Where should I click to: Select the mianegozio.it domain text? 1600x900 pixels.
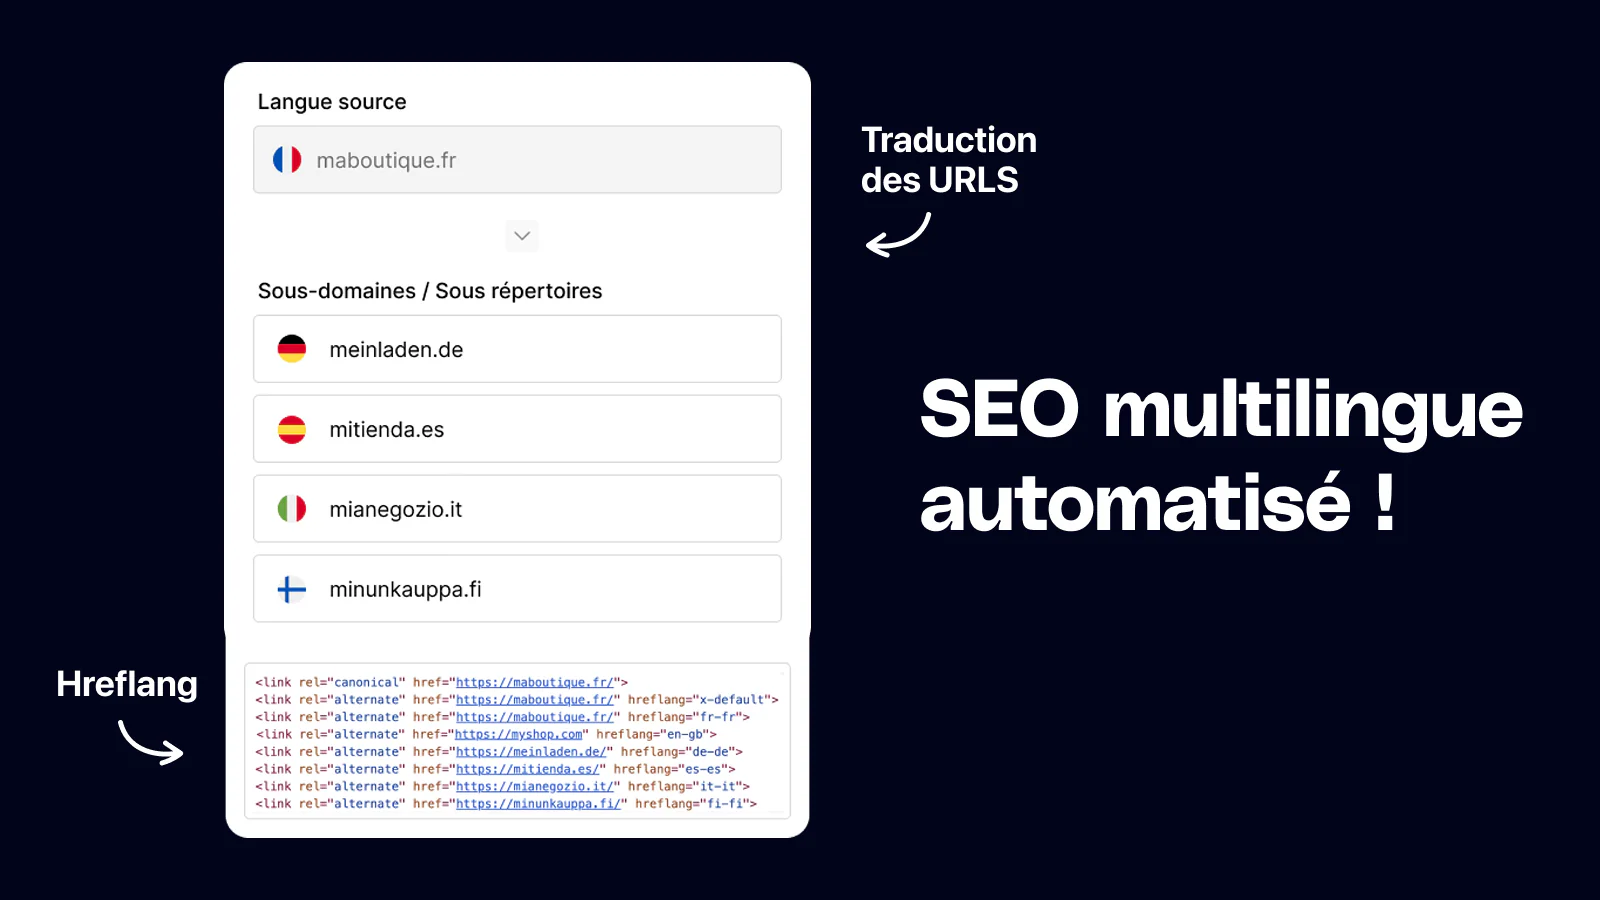pos(396,510)
